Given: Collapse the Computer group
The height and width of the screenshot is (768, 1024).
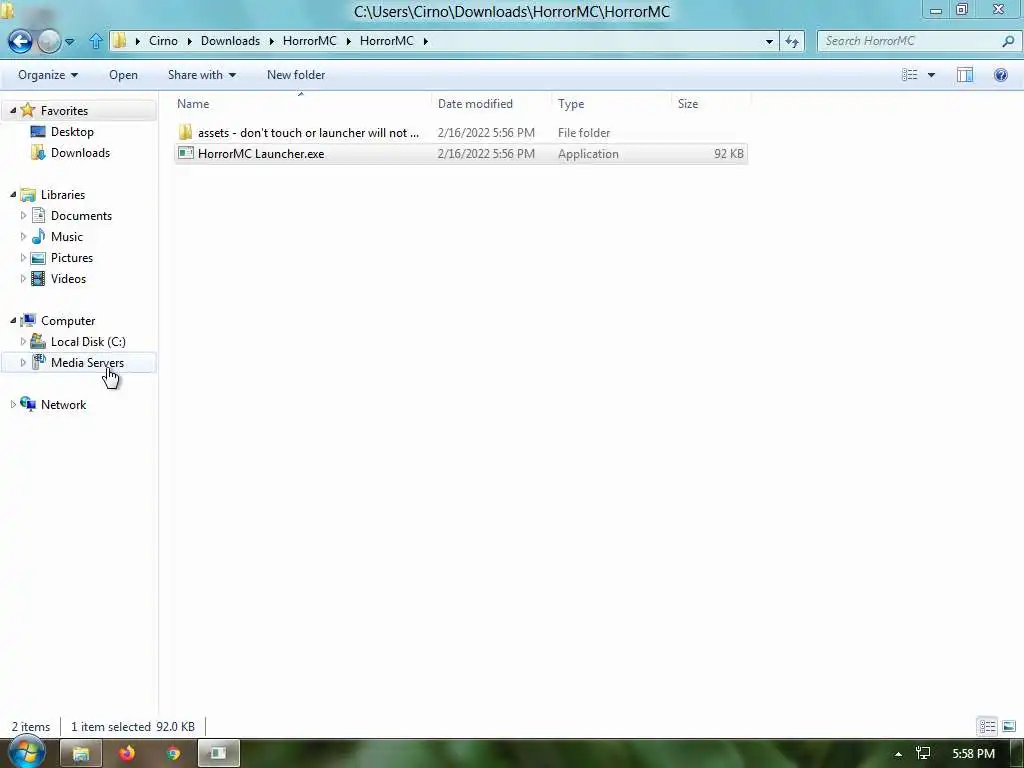Looking at the screenshot, I should 13,321.
